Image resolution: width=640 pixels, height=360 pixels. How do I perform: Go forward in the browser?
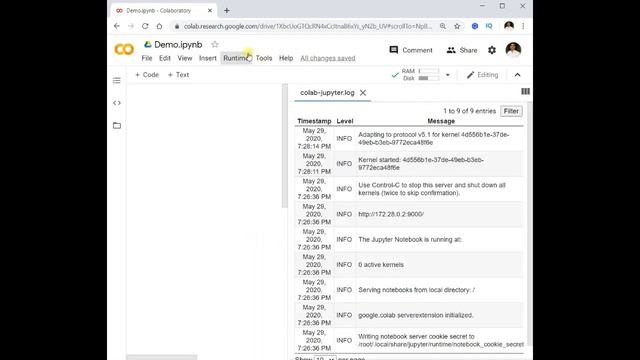tap(131, 26)
